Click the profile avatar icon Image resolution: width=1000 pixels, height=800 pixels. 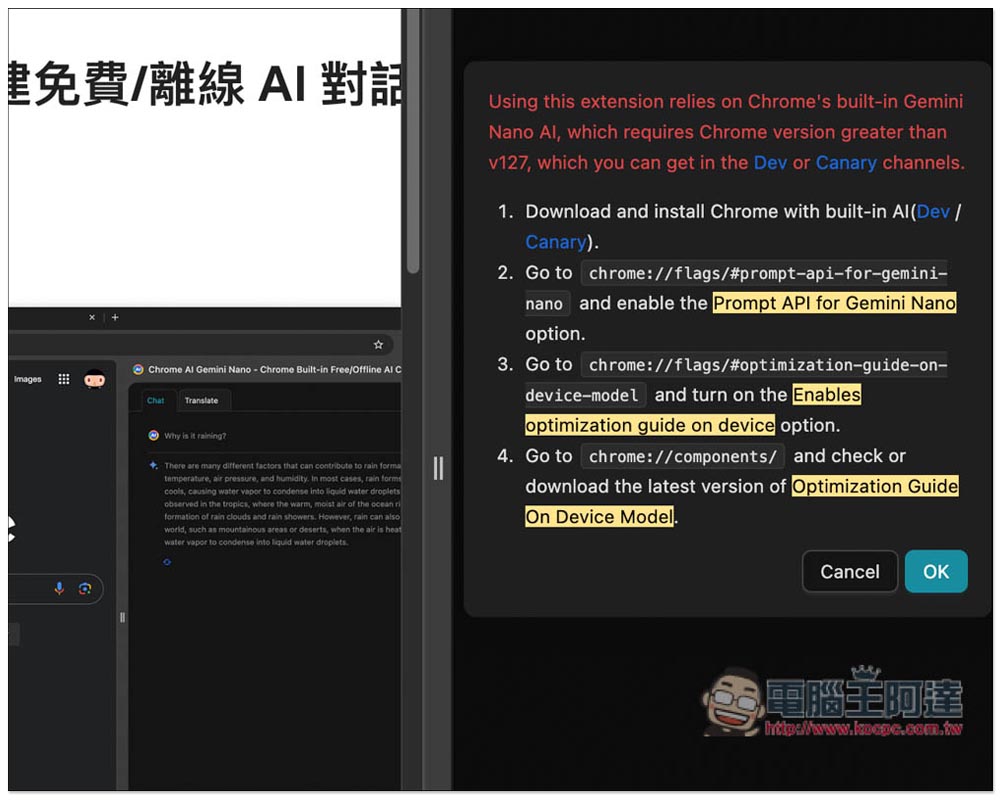(94, 379)
